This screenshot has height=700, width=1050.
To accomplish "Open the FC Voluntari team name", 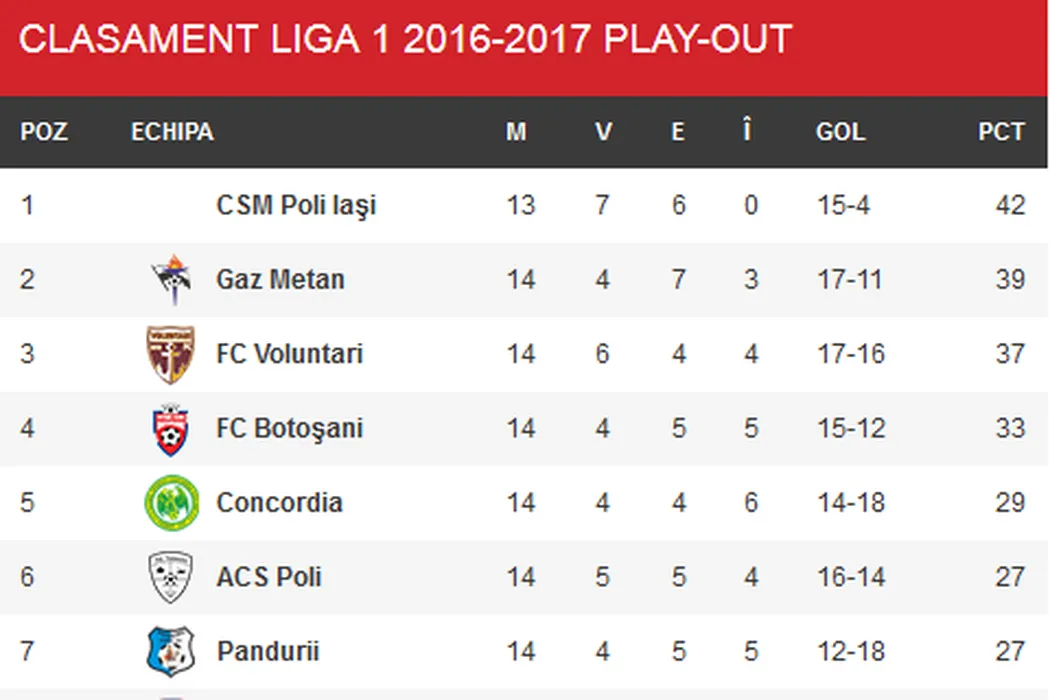I will 289,354.
